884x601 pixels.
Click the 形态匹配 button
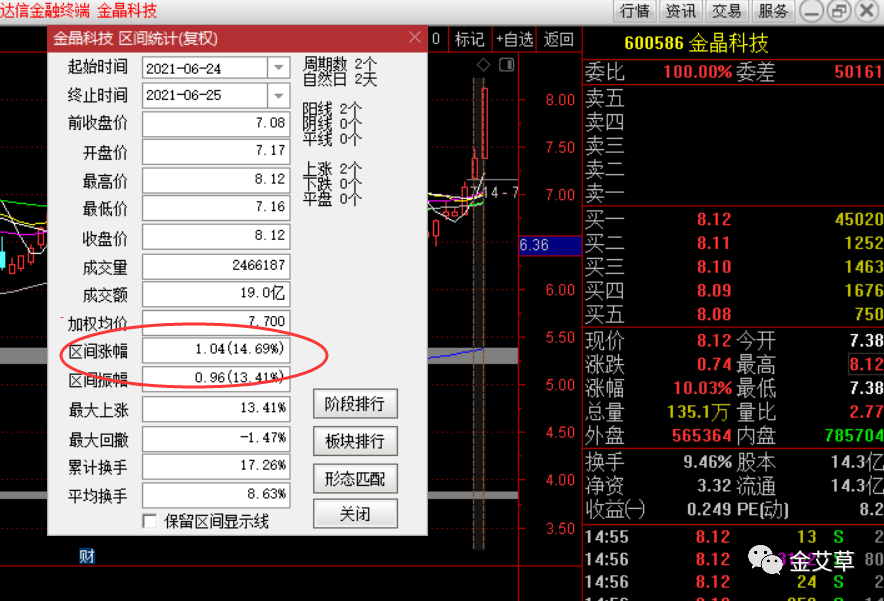(x=355, y=479)
